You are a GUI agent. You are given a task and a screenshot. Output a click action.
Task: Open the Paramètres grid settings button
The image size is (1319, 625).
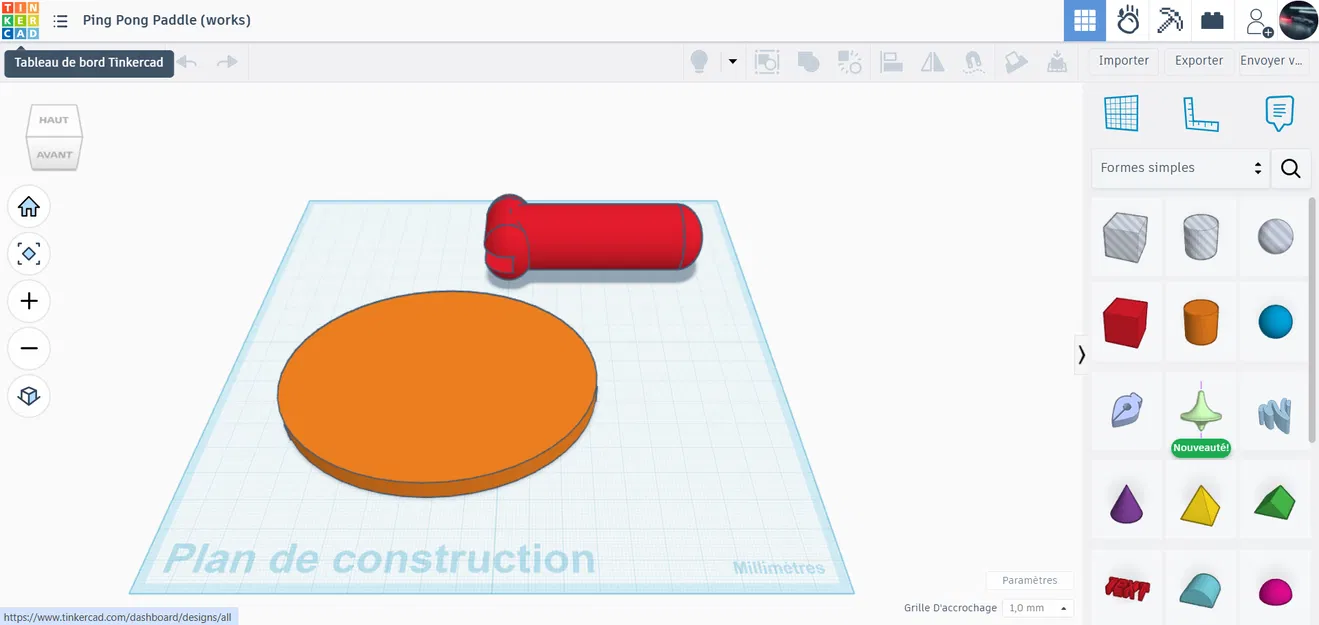tap(1030, 580)
